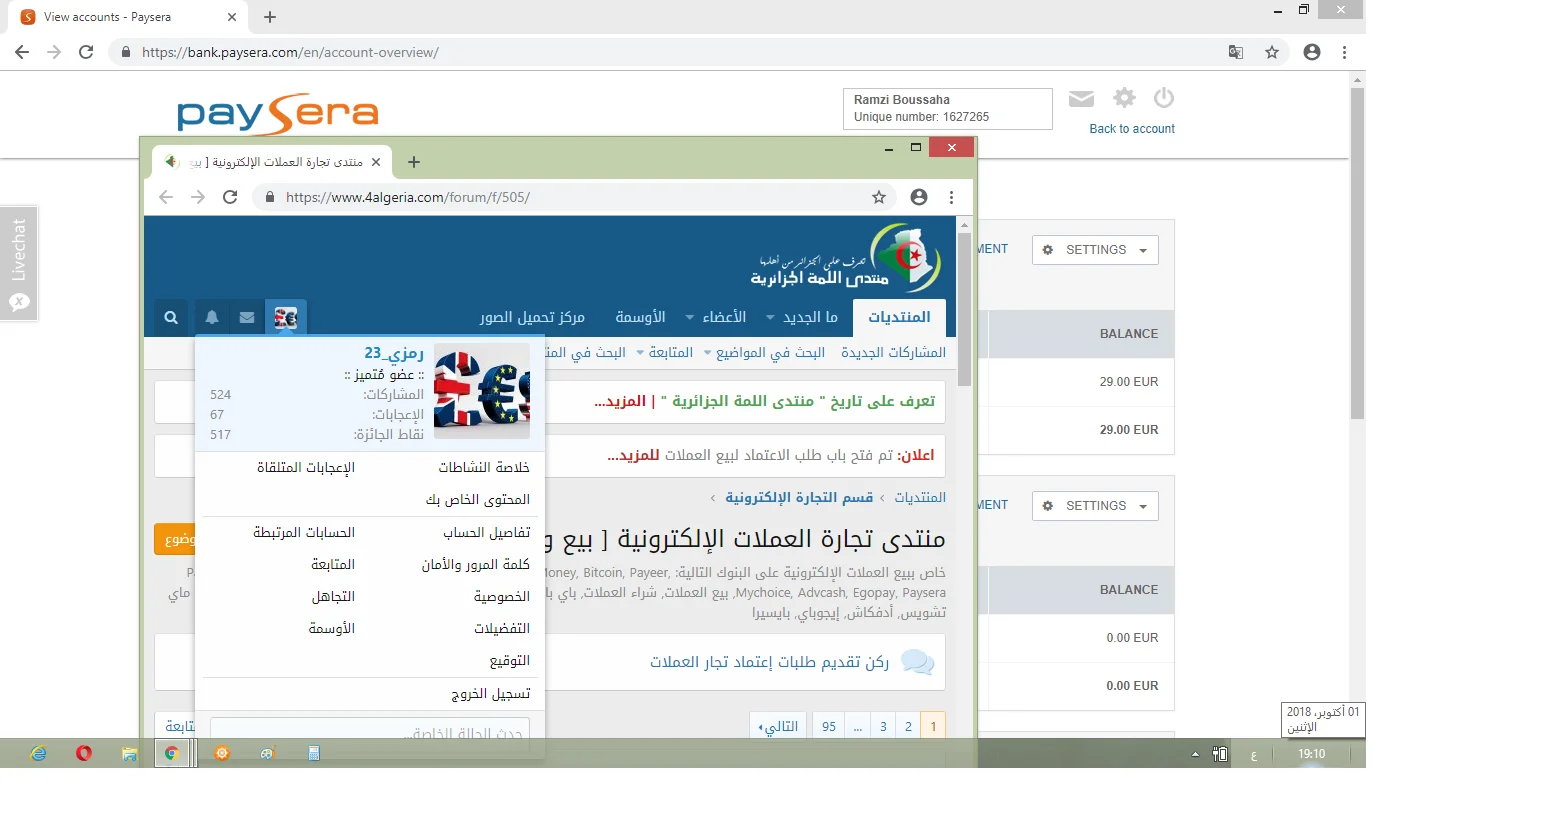Open second SETTINGS dropdown in Paysera
The height and width of the screenshot is (836, 1548).
[x=1095, y=506]
